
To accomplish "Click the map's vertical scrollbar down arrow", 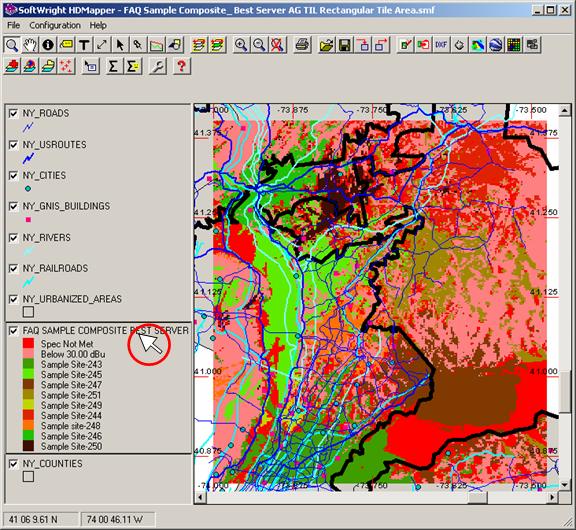I will [x=565, y=485].
